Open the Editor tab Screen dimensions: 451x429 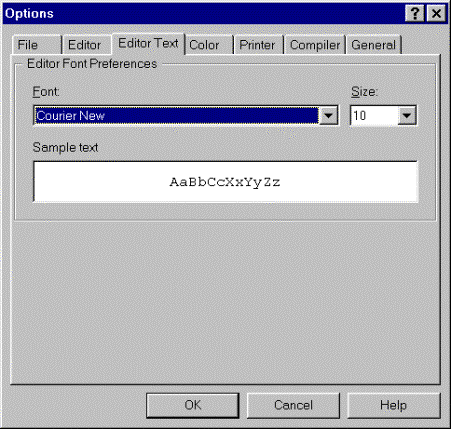coord(87,45)
